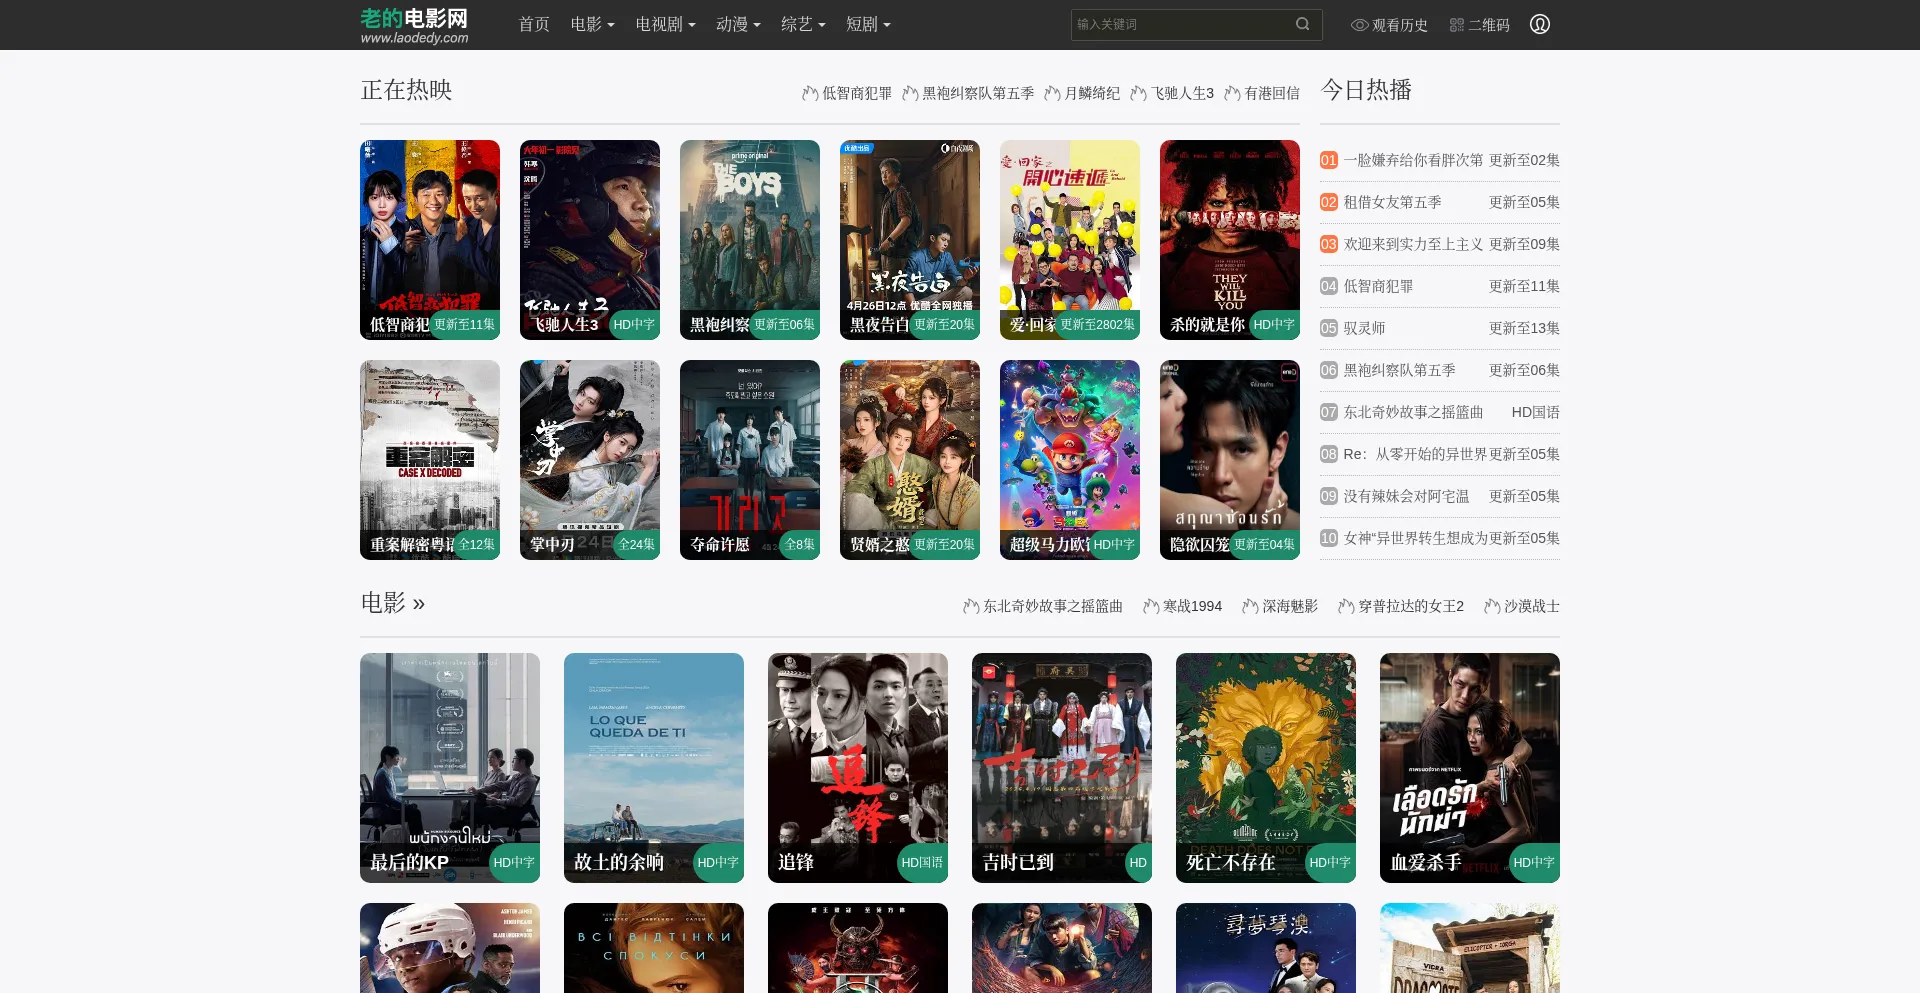
Task: Open the 短剧 navigation dropdown
Action: point(868,24)
